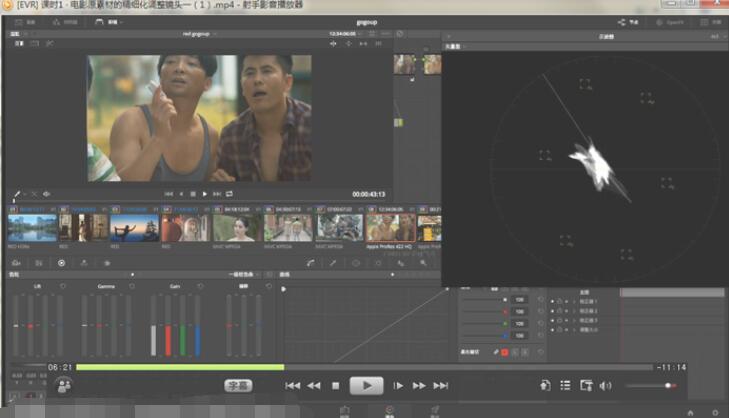Mute audio with the player's speaker icon
The width and height of the screenshot is (729, 418).
click(605, 385)
